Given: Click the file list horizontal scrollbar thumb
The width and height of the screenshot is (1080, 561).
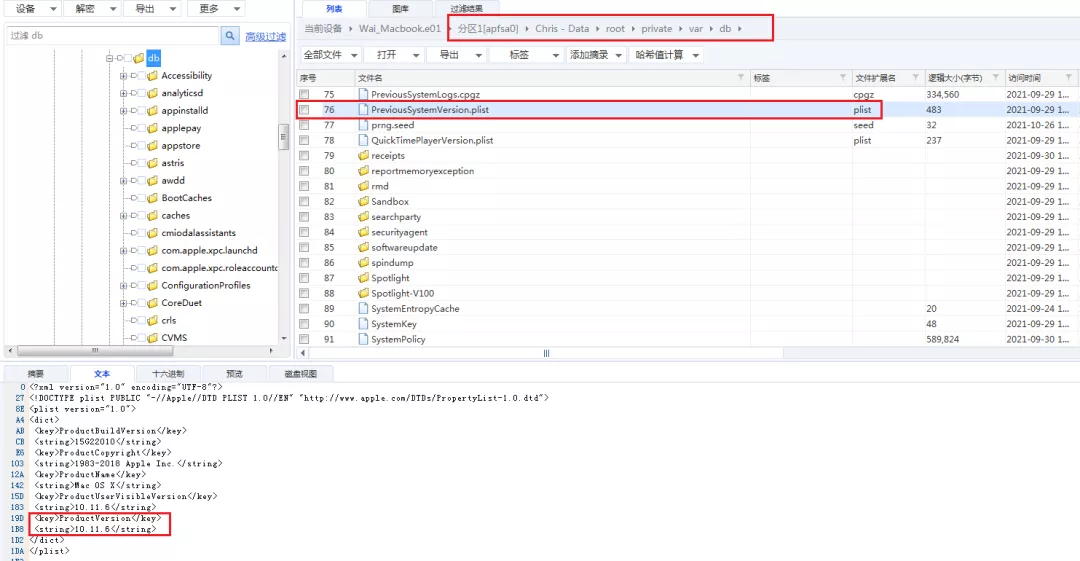Looking at the screenshot, I should [546, 353].
